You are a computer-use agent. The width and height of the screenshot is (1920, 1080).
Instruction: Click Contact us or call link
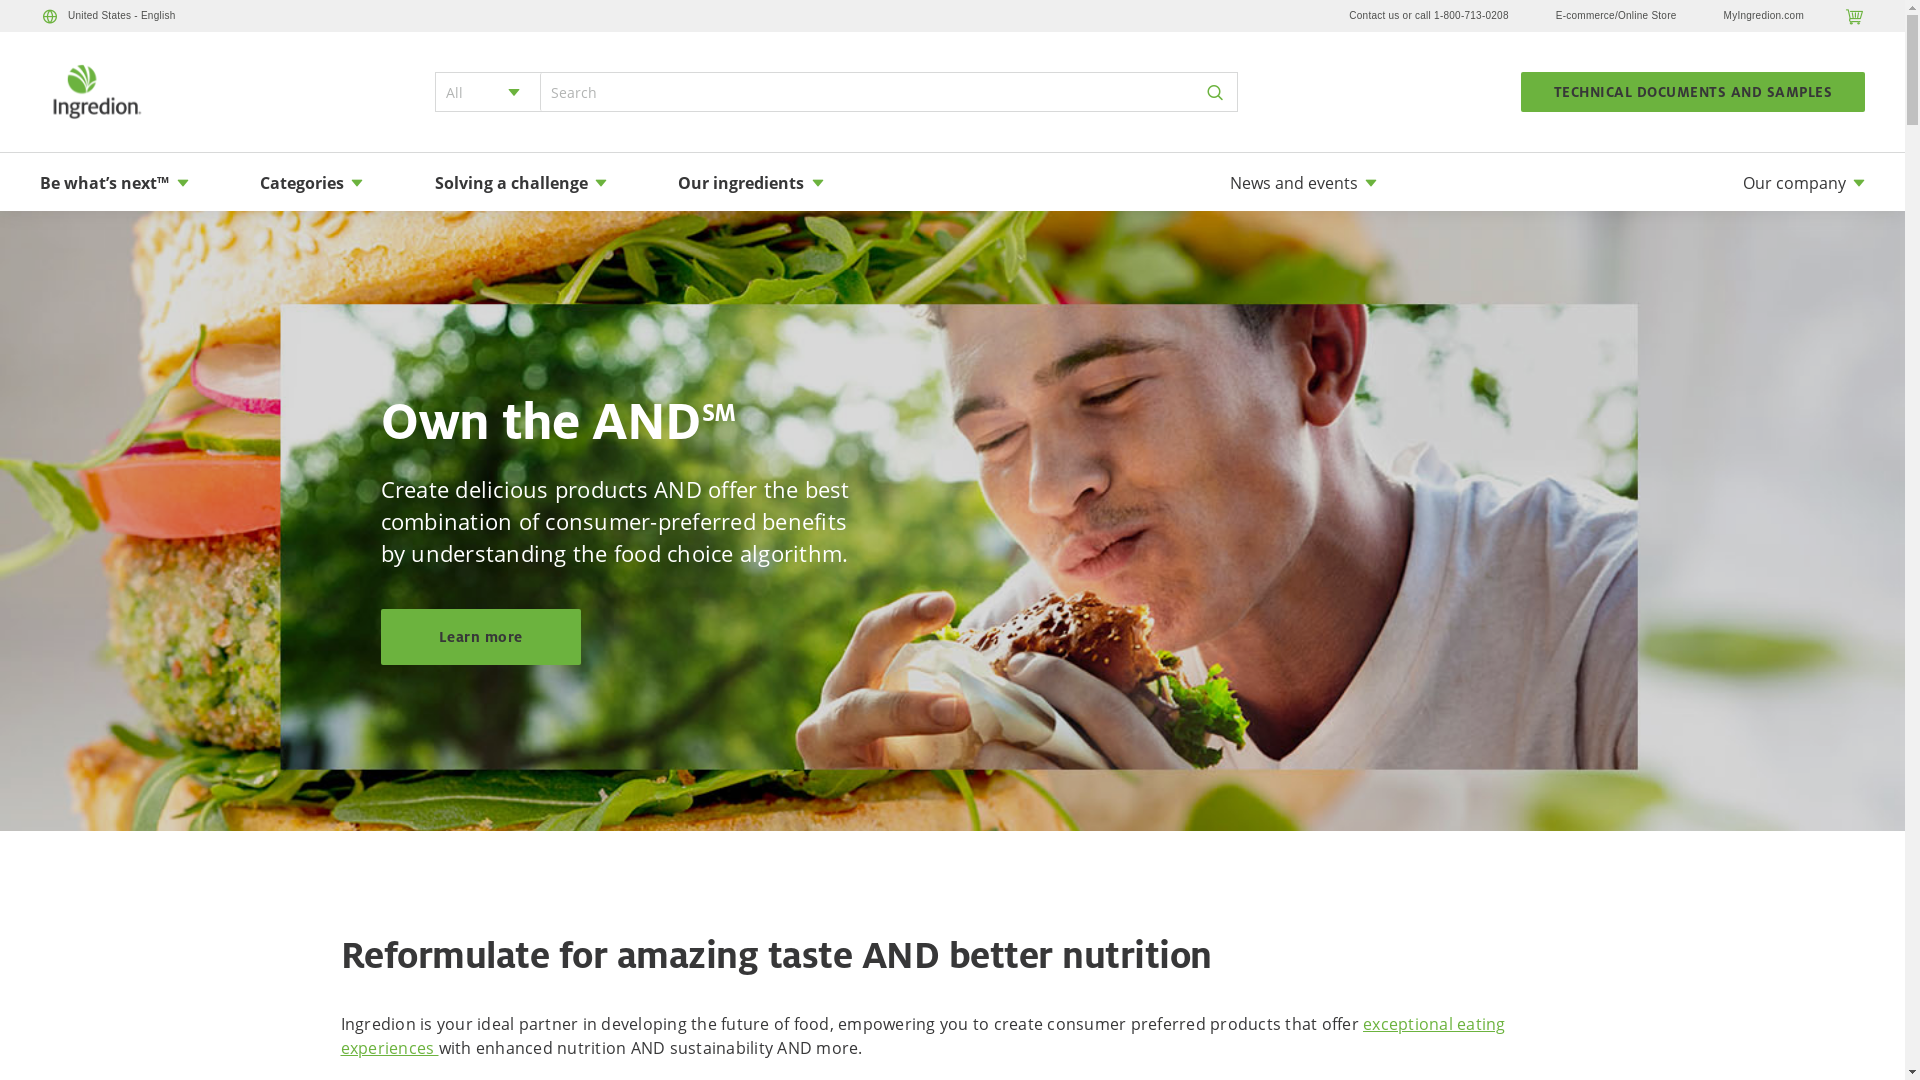1428,16
